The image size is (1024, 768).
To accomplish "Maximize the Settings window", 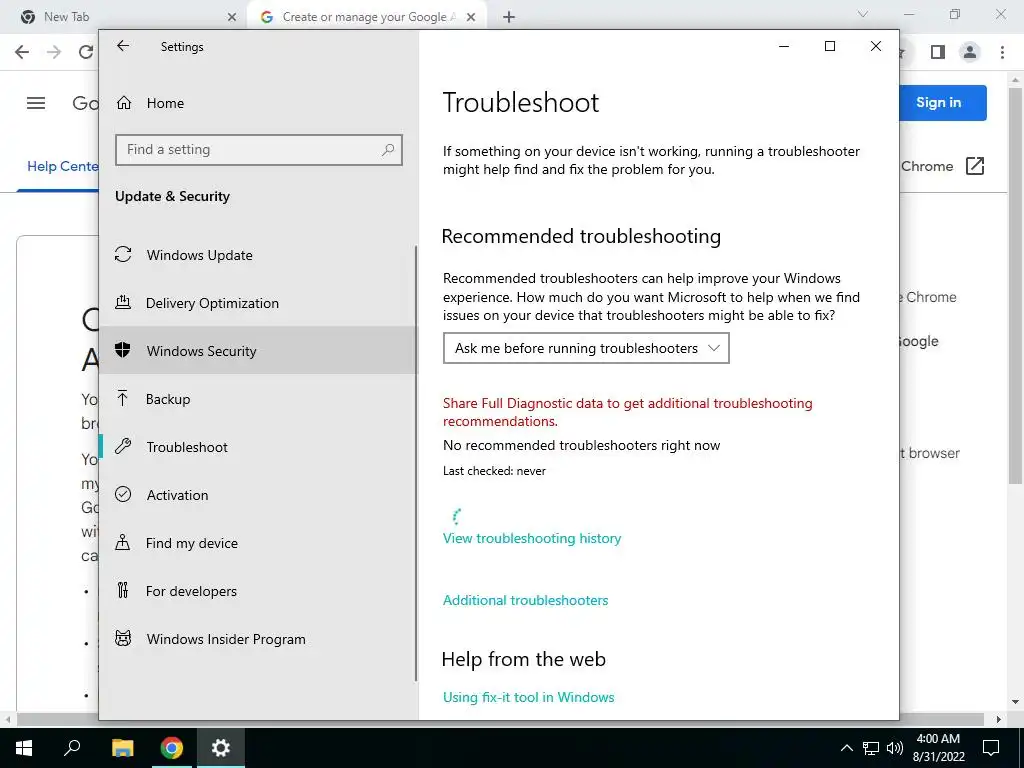I will pyautogui.click(x=830, y=46).
